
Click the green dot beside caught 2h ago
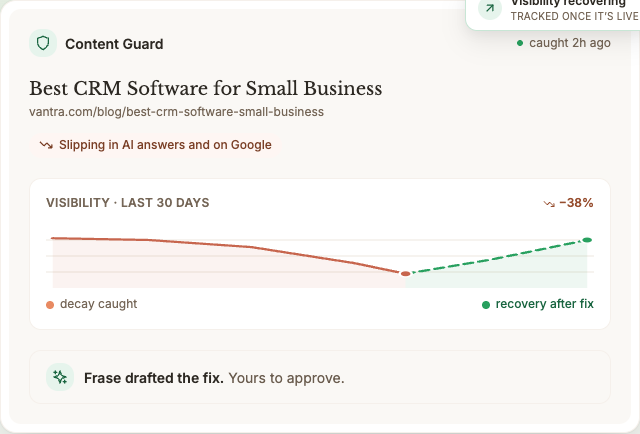click(520, 43)
